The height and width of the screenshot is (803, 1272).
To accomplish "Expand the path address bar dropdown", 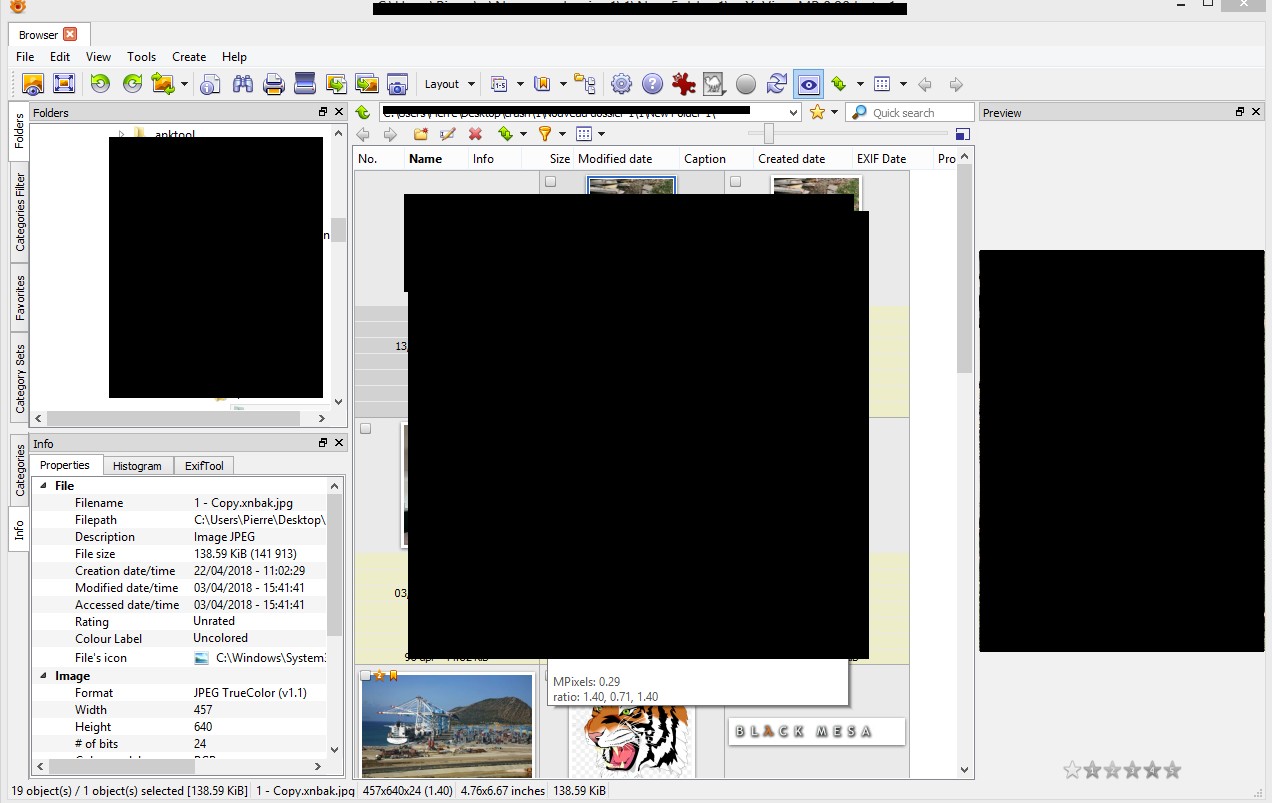I will (794, 113).
